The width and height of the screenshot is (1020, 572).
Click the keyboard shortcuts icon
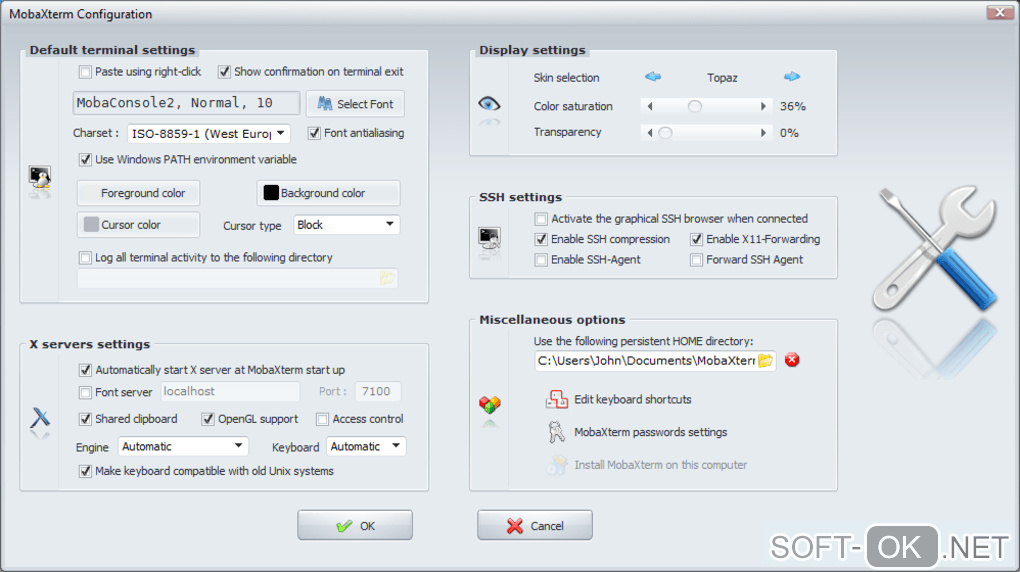557,400
